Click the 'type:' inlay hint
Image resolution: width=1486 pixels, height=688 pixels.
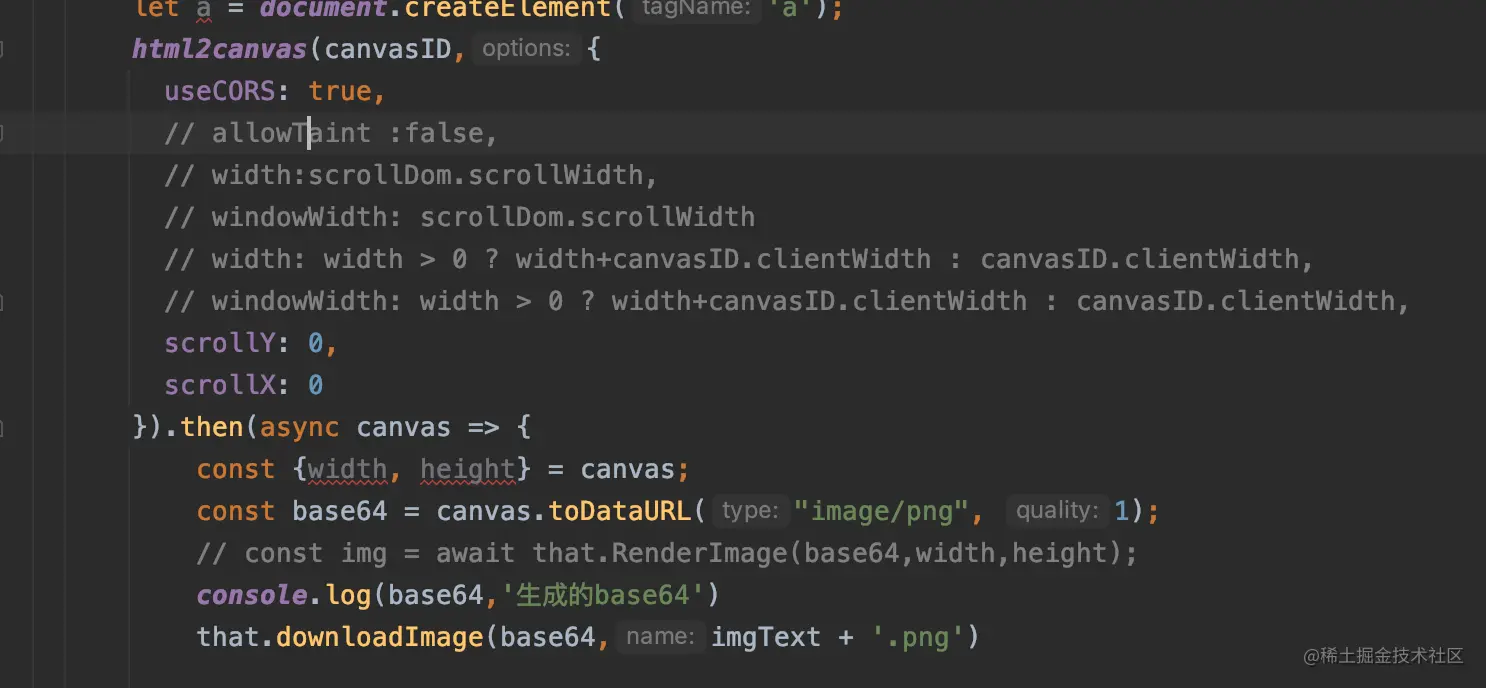[750, 510]
